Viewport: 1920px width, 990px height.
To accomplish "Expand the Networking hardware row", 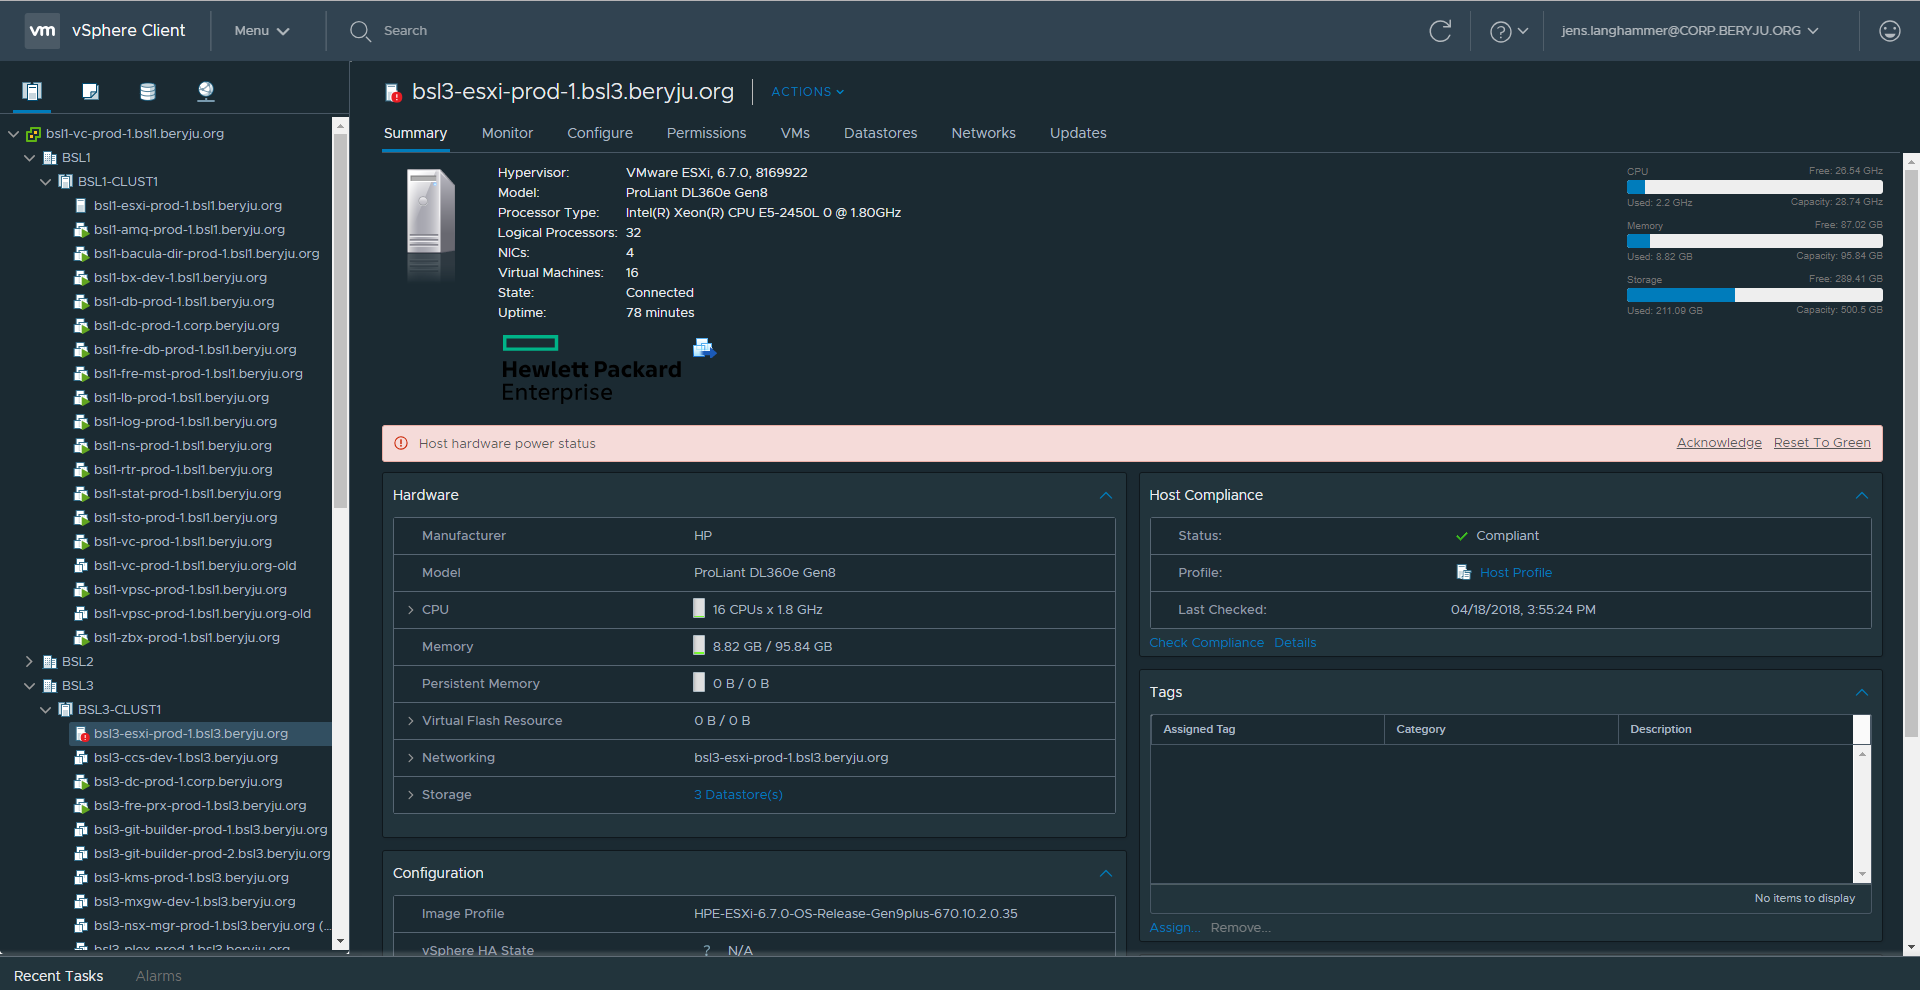I will (x=410, y=758).
